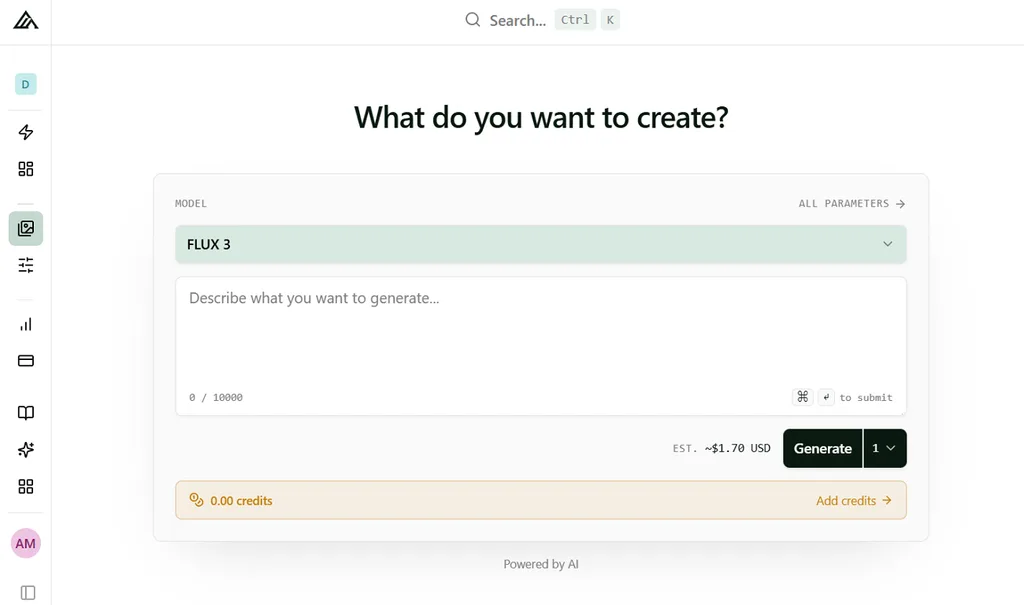The height and width of the screenshot is (605, 1024).
Task: Click the lightning bolt sidebar icon
Action: click(x=25, y=132)
